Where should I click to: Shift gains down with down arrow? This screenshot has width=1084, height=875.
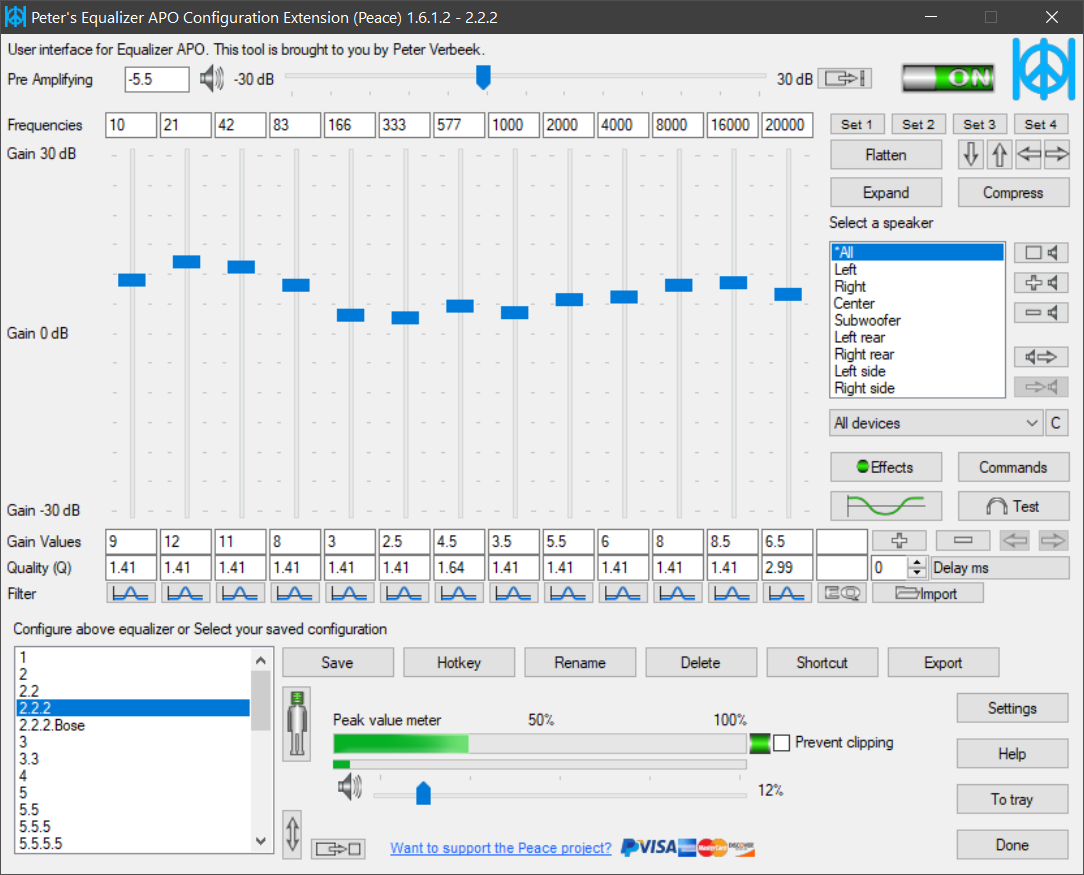(971, 155)
